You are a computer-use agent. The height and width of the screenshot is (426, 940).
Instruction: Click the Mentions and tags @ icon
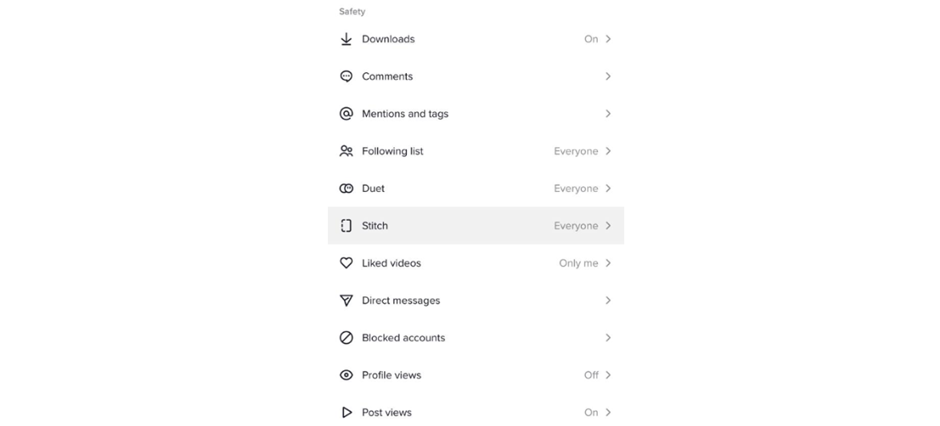pos(346,114)
